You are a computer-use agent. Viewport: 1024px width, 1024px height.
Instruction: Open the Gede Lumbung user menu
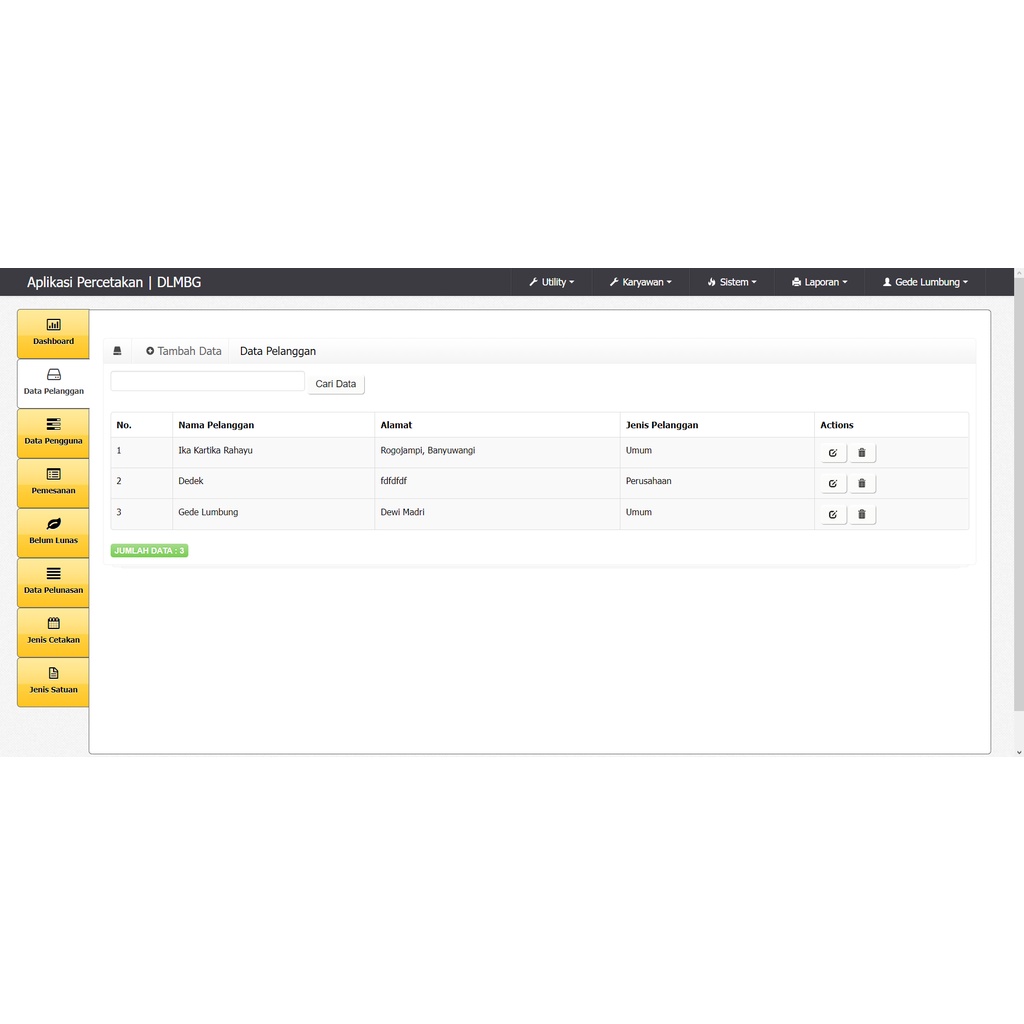click(x=925, y=282)
